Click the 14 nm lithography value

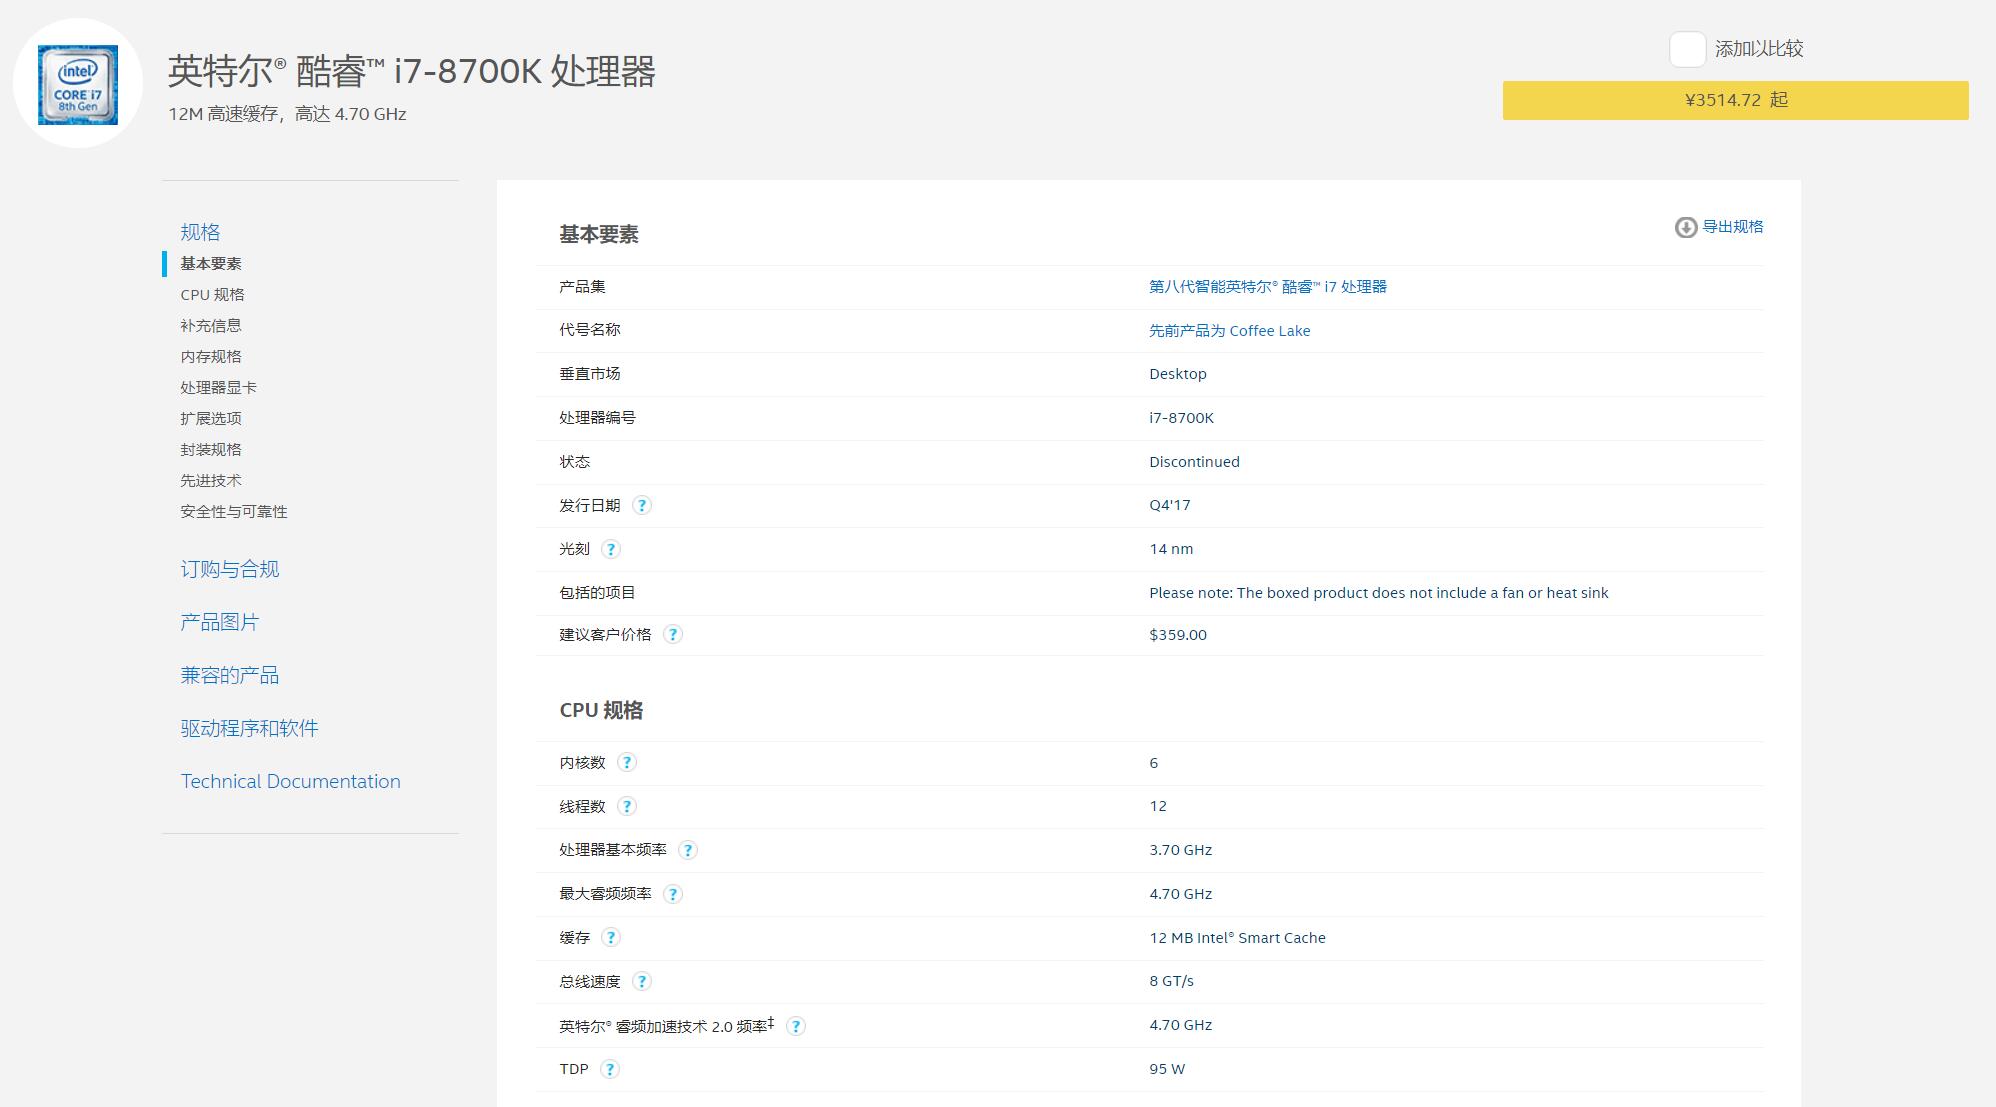[x=1171, y=549]
